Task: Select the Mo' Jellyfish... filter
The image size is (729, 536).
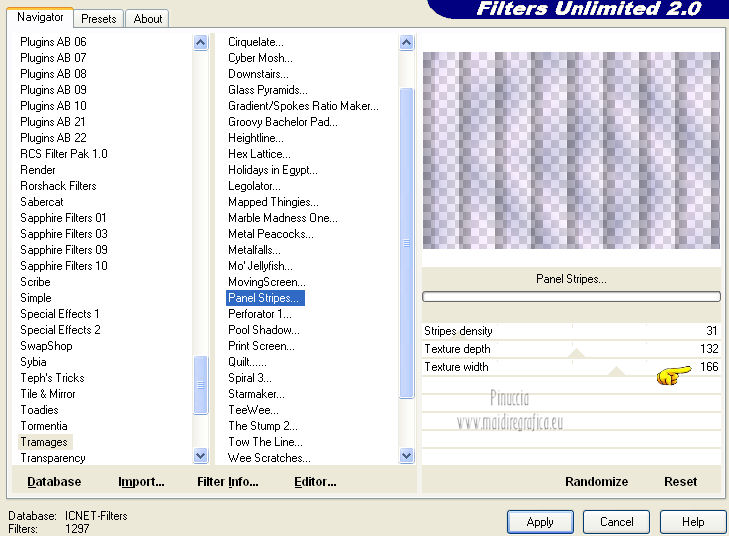Action: pos(260,266)
